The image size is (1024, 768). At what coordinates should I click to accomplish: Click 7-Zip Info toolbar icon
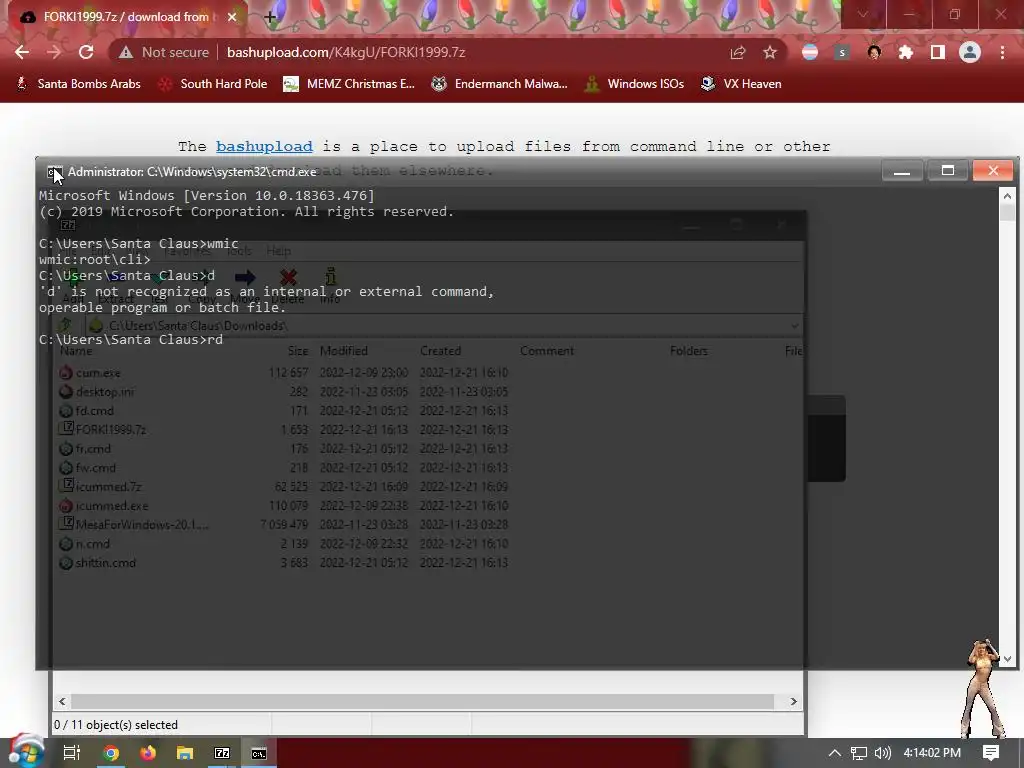[x=330, y=277]
